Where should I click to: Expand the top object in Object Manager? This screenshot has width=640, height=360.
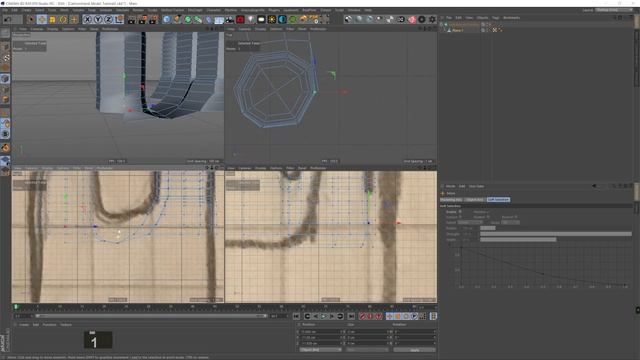click(x=442, y=24)
